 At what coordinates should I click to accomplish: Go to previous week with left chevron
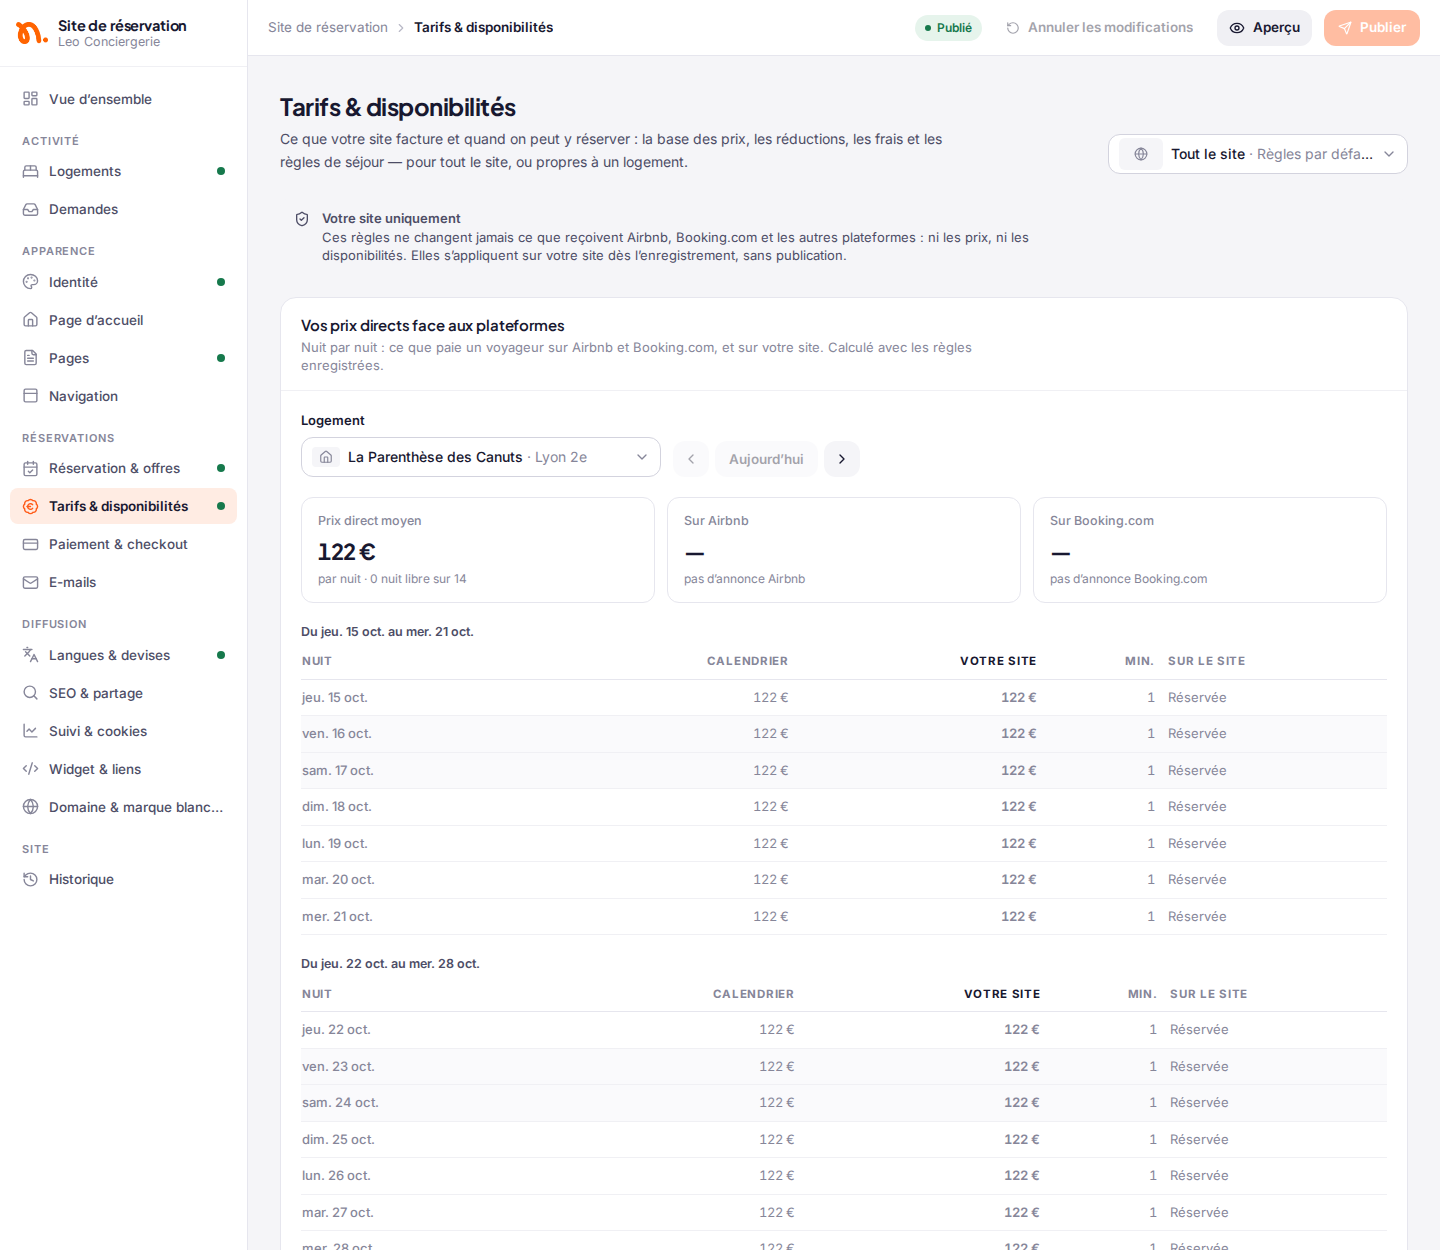[691, 459]
